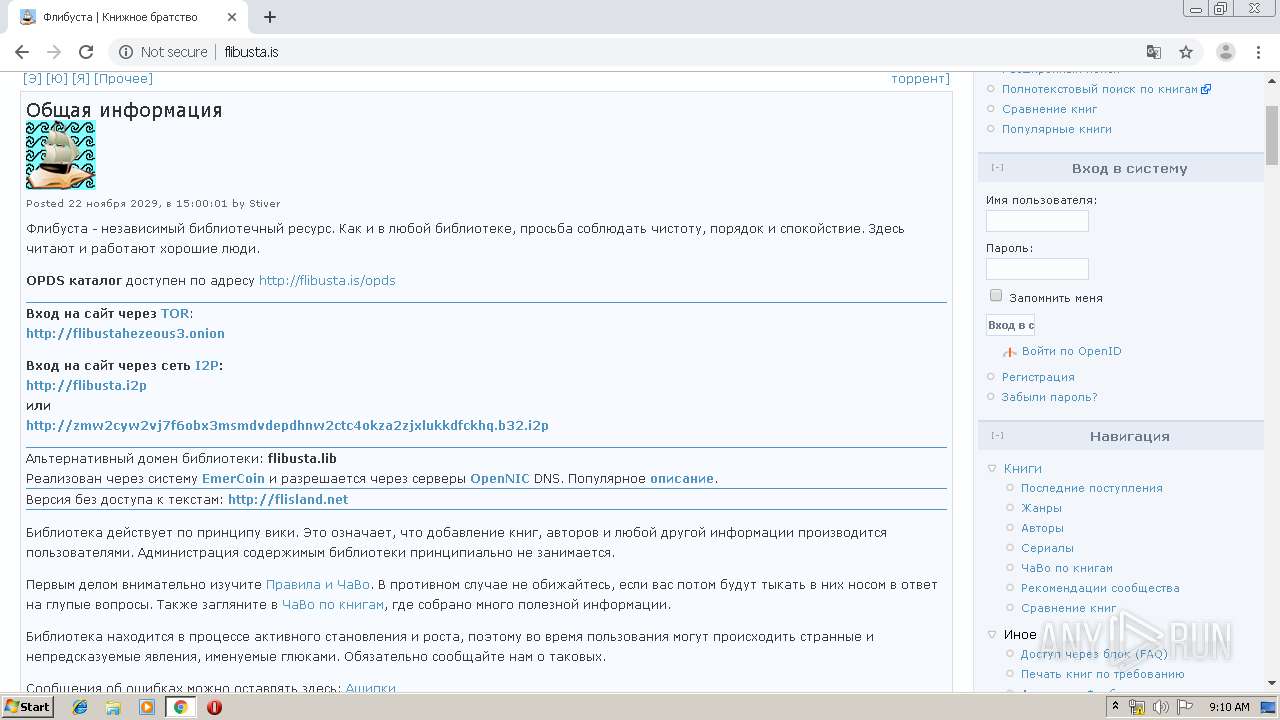Open the Регистрация link
Viewport: 1280px width, 720px height.
tap(1038, 377)
